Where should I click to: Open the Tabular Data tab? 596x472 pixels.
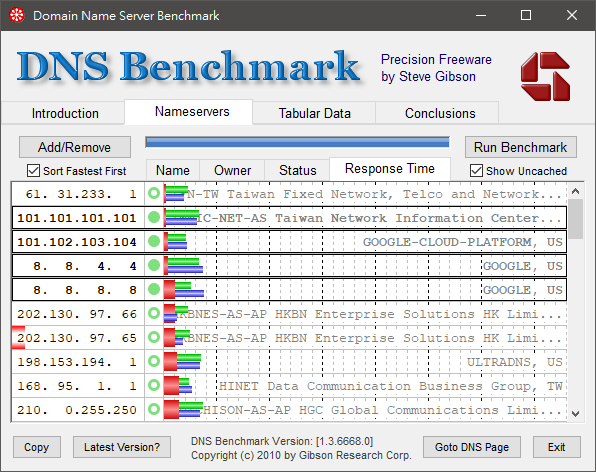314,113
